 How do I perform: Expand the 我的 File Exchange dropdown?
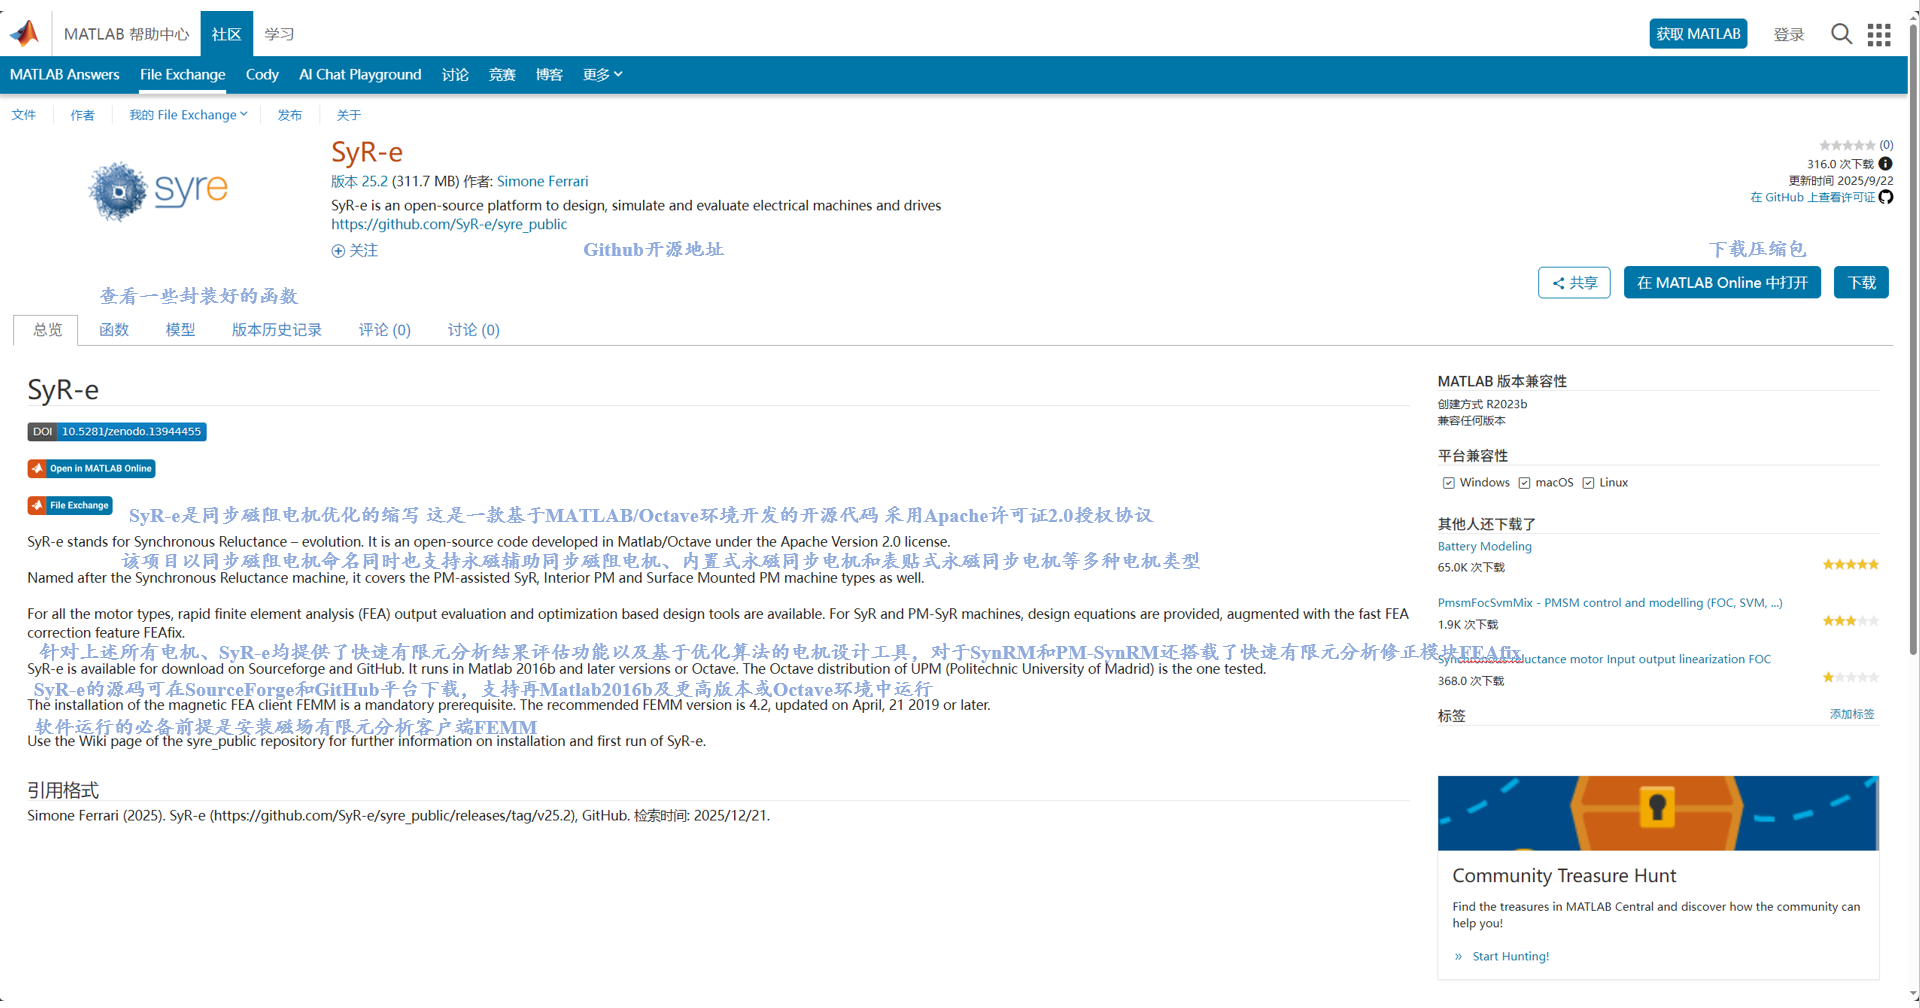[x=188, y=115]
